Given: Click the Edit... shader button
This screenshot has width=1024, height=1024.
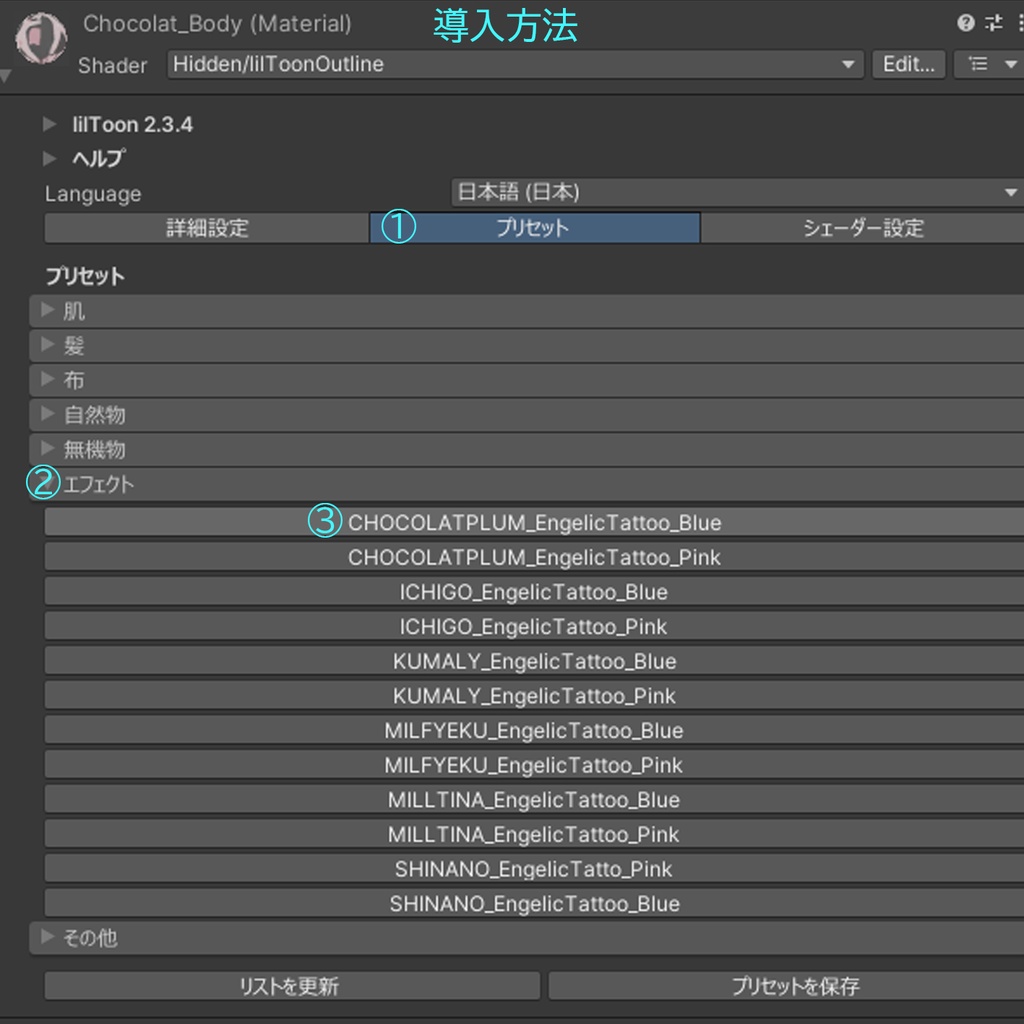Looking at the screenshot, I should pos(908,65).
